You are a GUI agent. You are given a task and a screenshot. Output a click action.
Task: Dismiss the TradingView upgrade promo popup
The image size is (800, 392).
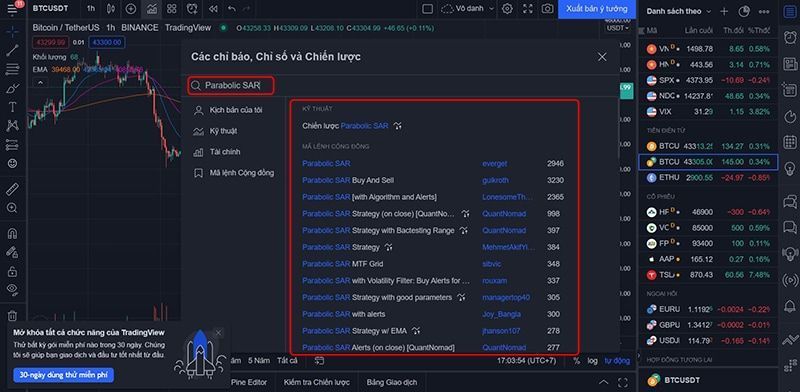pos(218,333)
